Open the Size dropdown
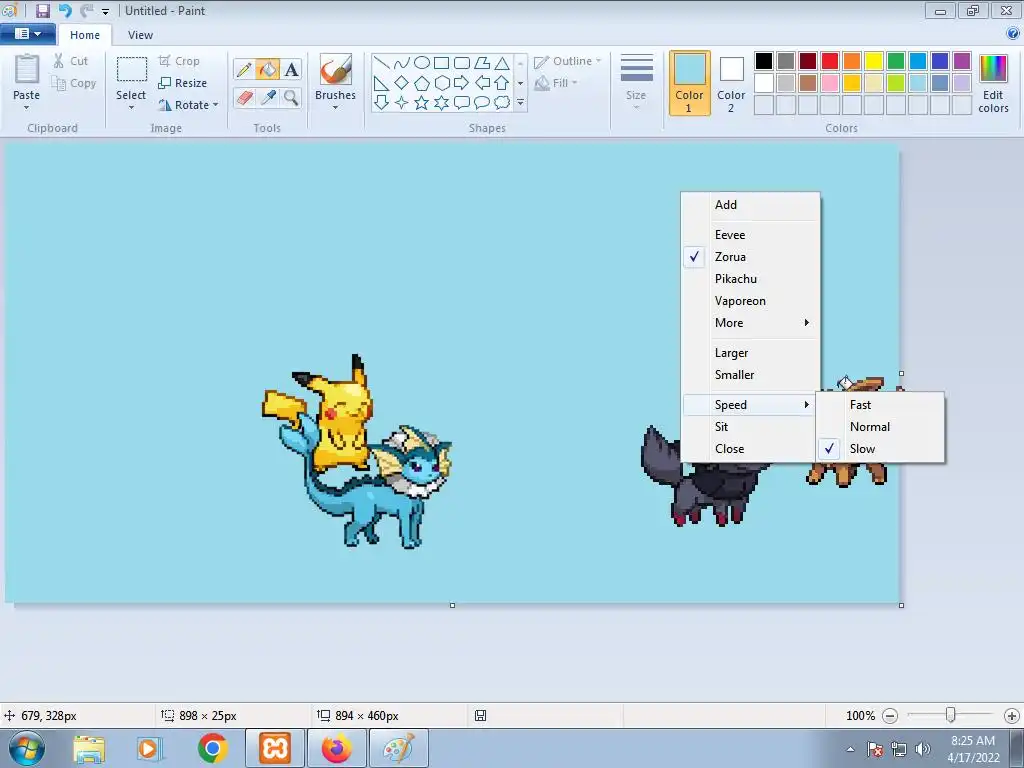Screen dimensions: 1024x768 point(636,83)
